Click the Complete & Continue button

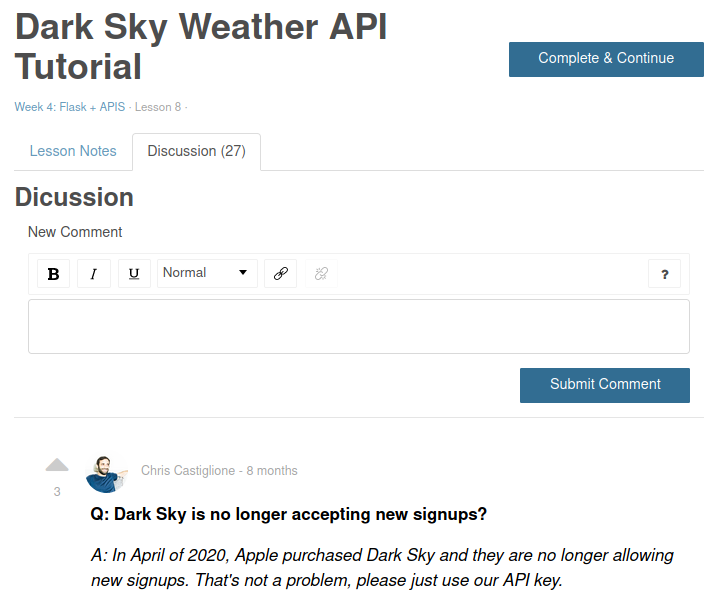click(x=606, y=59)
